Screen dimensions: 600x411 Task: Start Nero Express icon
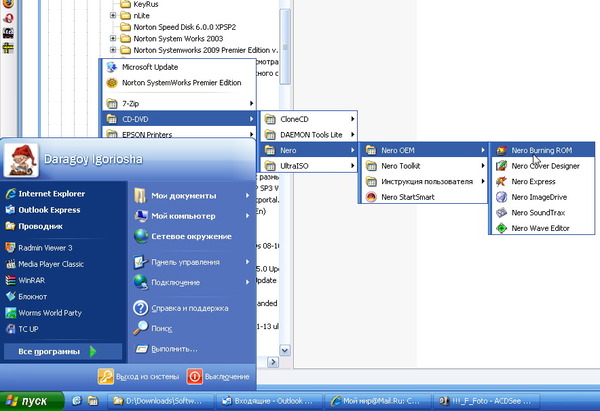[501, 181]
